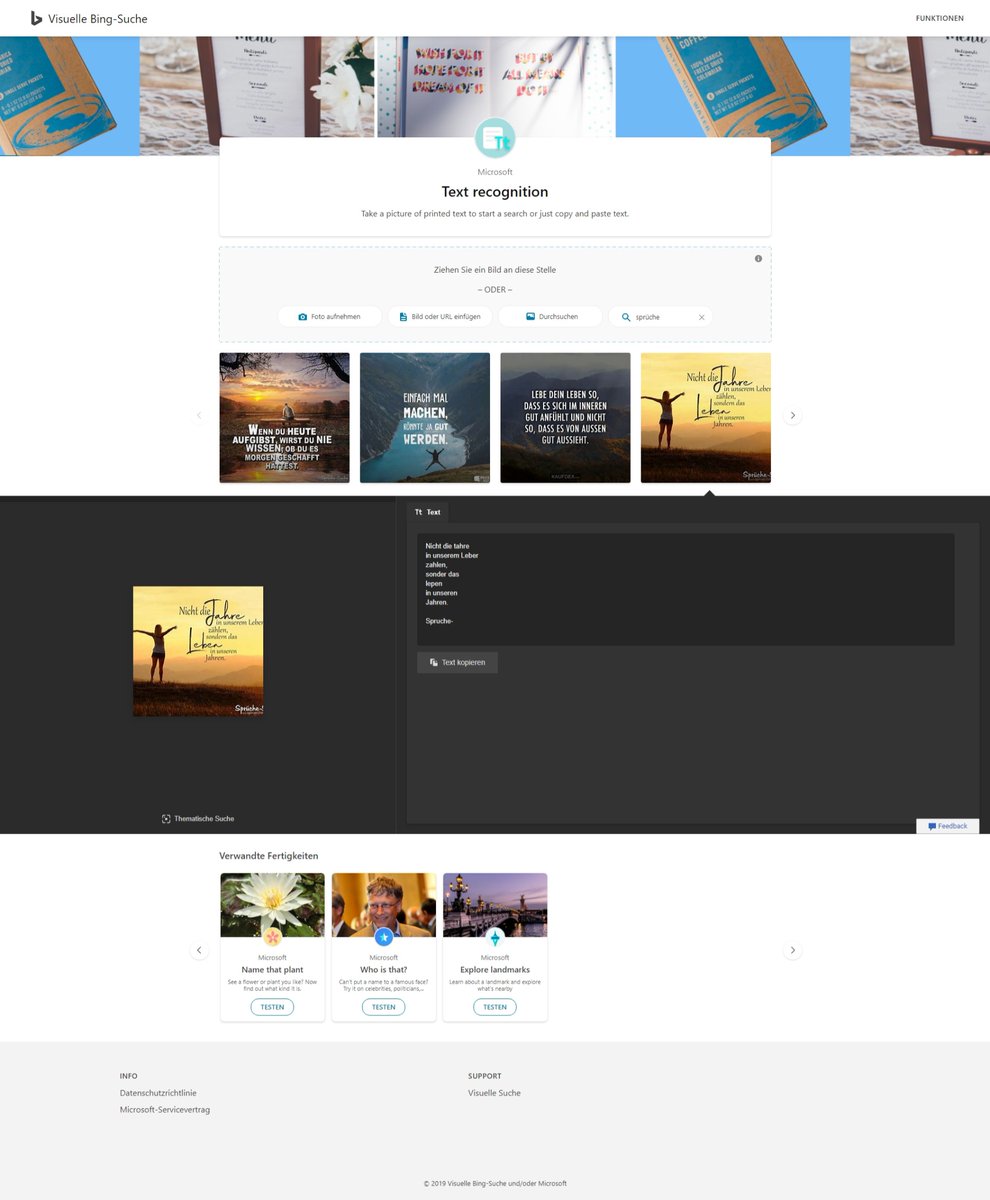Viewport: 990px width, 1200px height.
Task: Open the FUNKTIONEN menu
Action: click(940, 18)
